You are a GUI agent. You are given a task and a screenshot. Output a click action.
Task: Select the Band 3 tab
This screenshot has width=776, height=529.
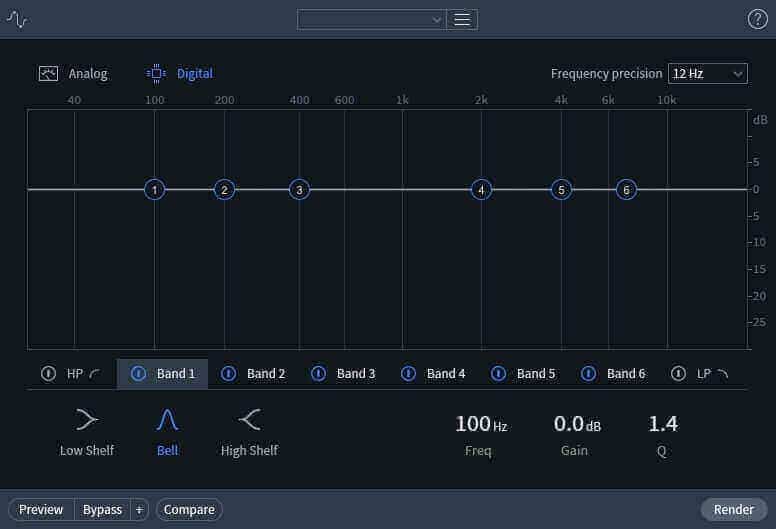pos(342,374)
